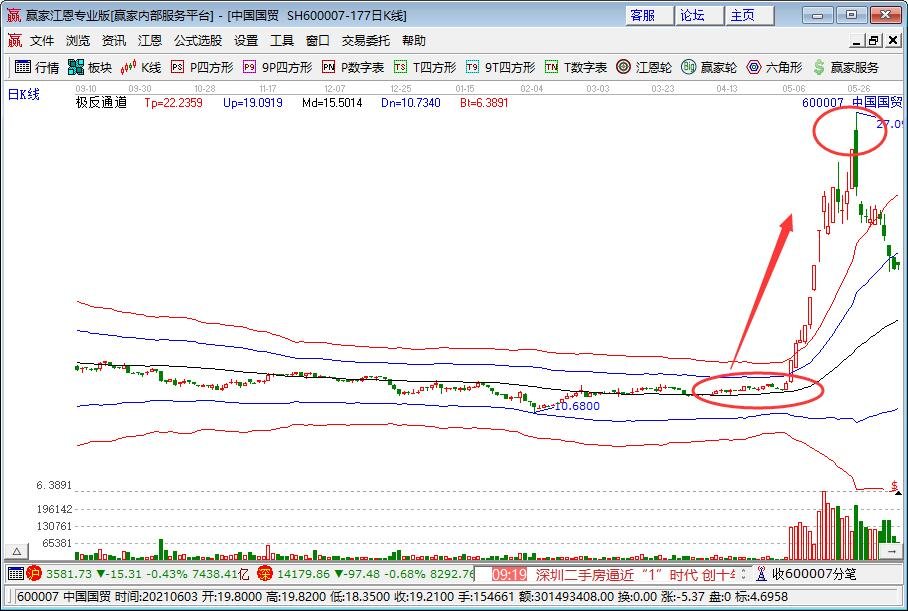Open the 9T四方形 tool
This screenshot has width=908, height=611.
tap(500, 67)
